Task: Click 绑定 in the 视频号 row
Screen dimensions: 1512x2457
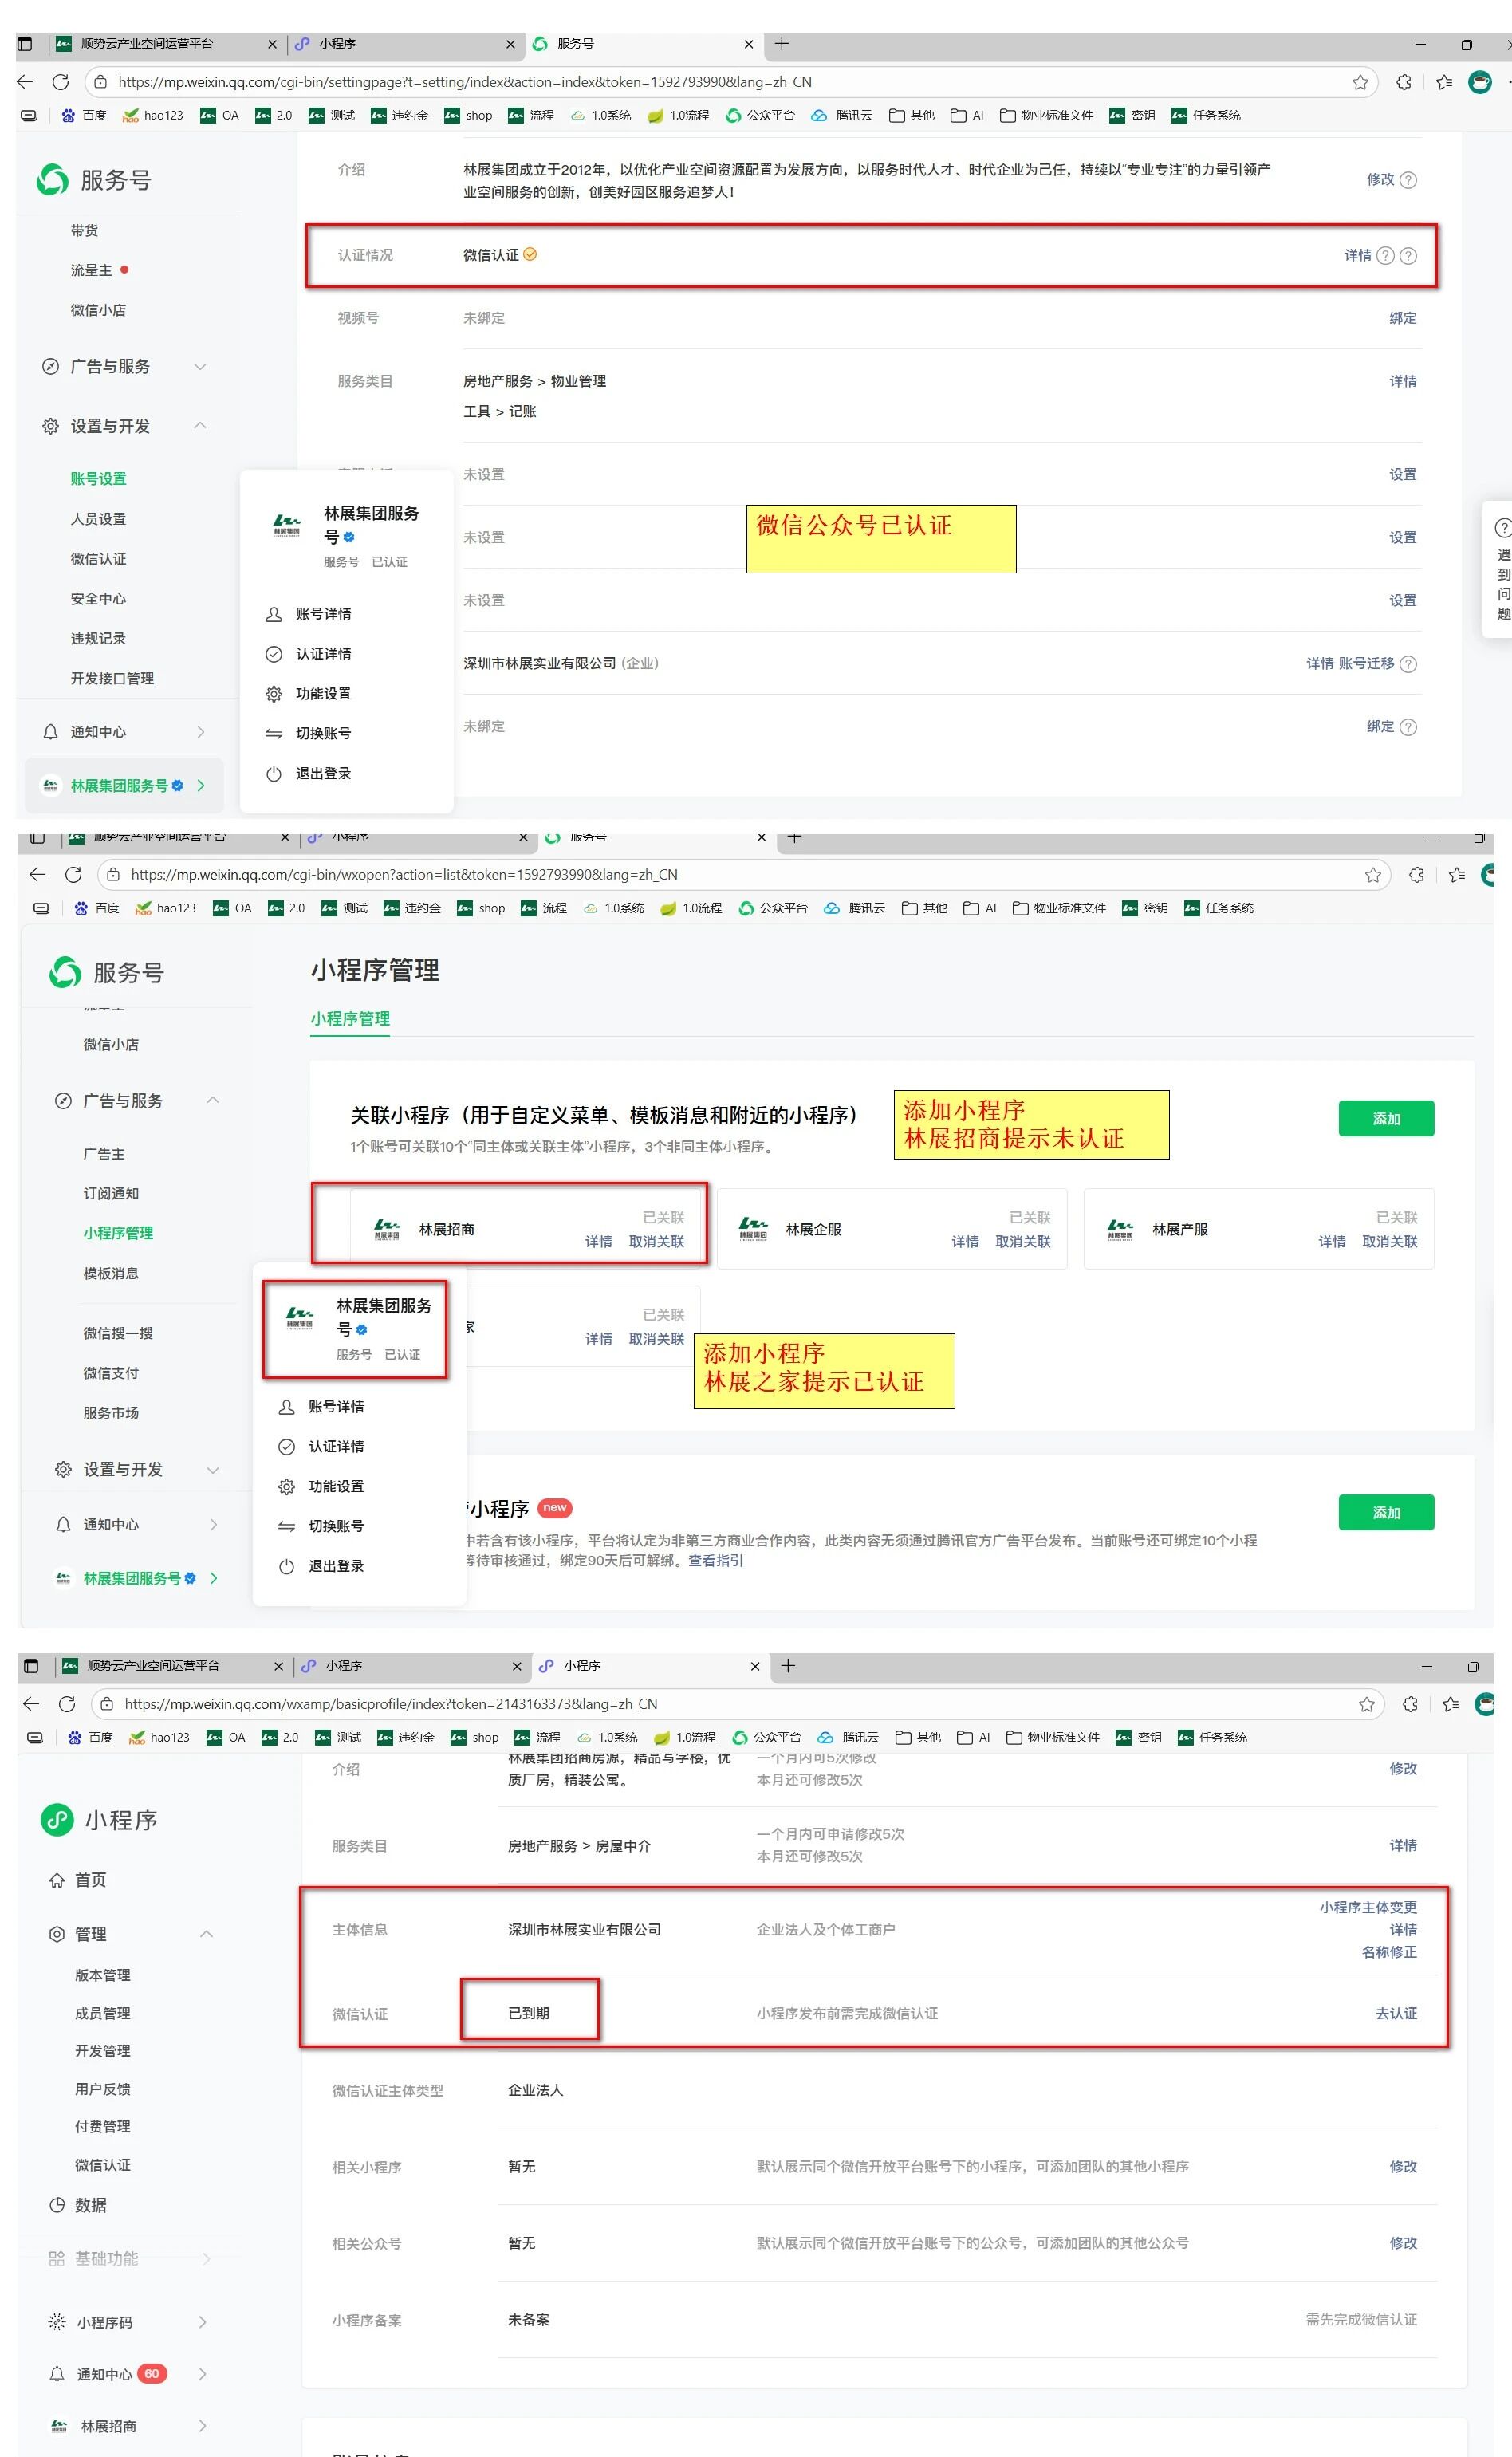Action: click(x=1403, y=318)
